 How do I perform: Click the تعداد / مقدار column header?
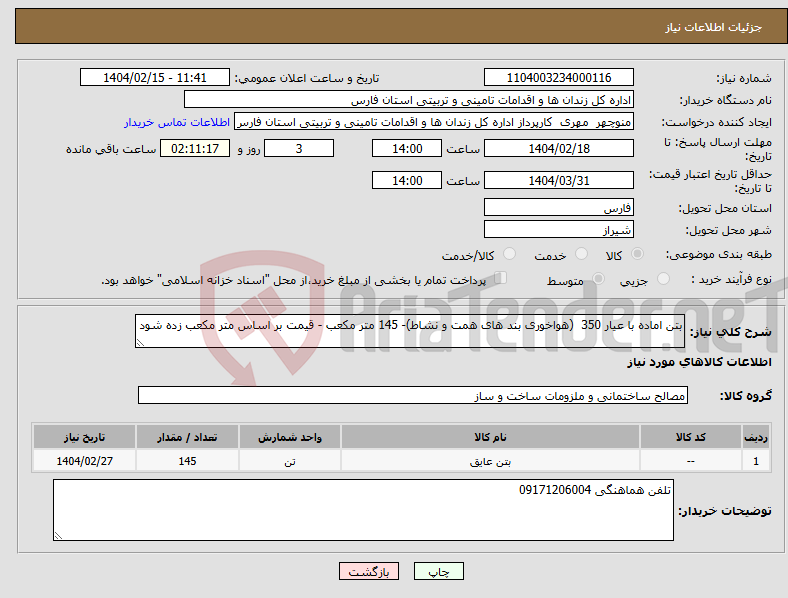pos(187,437)
